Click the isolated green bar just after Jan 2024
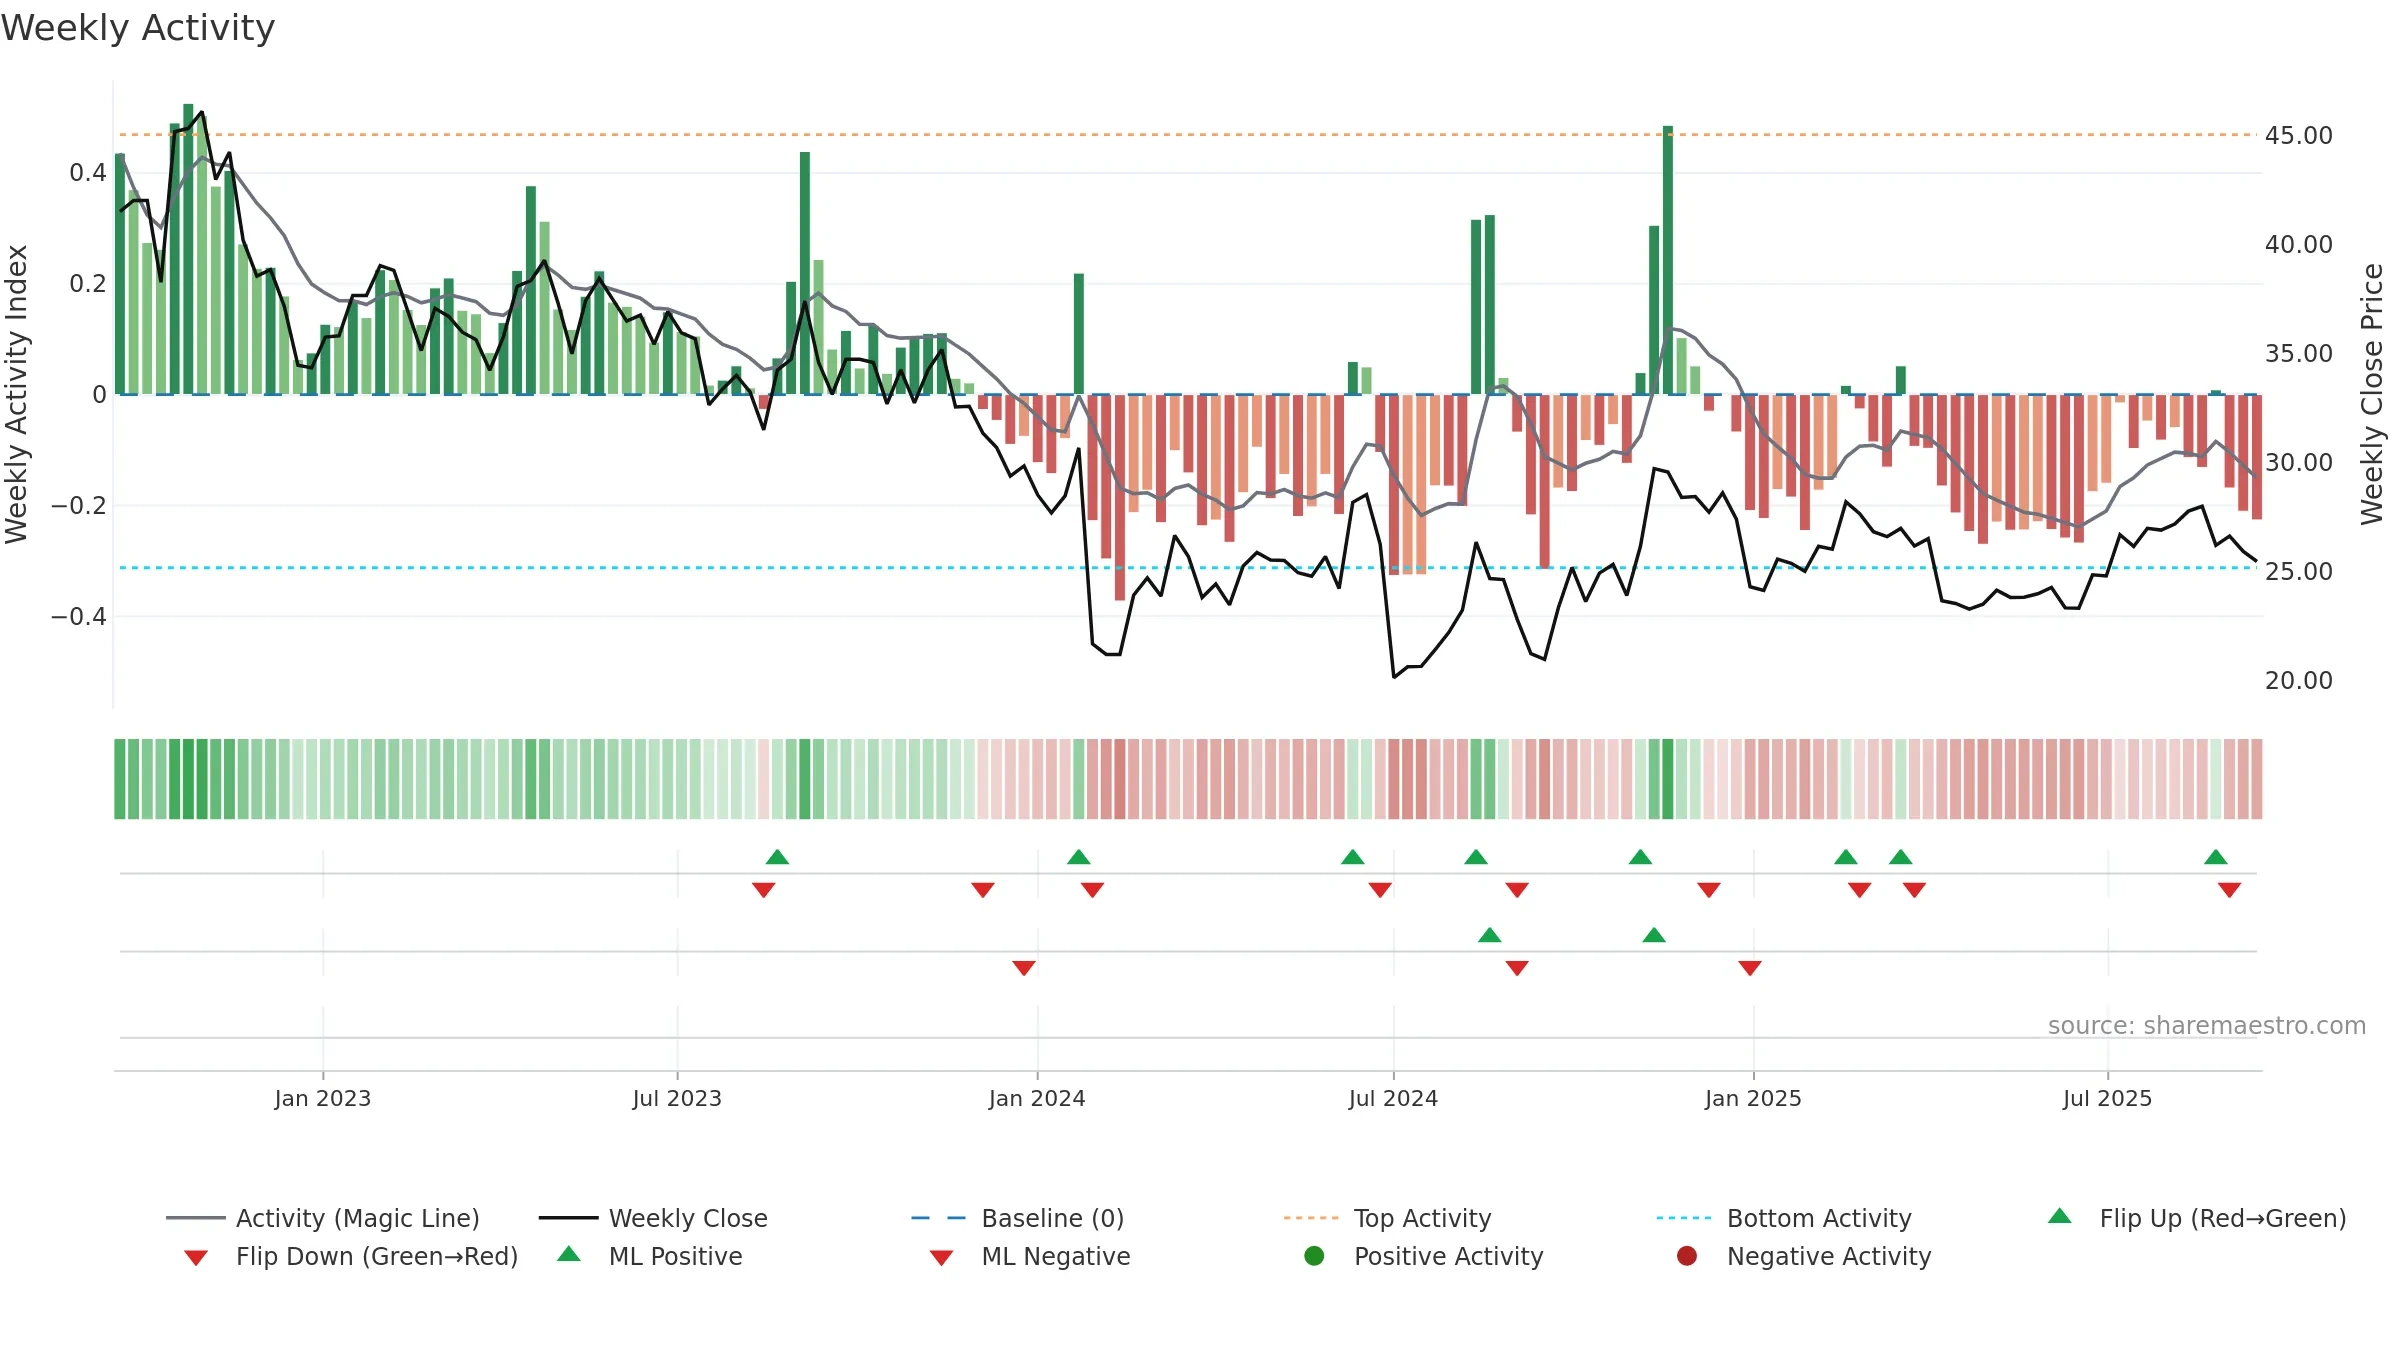The height and width of the screenshot is (1350, 2400). coord(1079,334)
